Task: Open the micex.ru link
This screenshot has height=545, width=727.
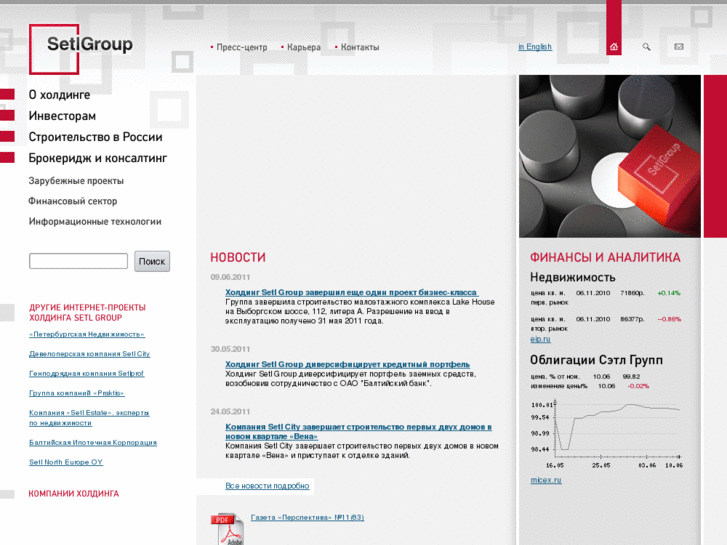Action: tap(546, 480)
